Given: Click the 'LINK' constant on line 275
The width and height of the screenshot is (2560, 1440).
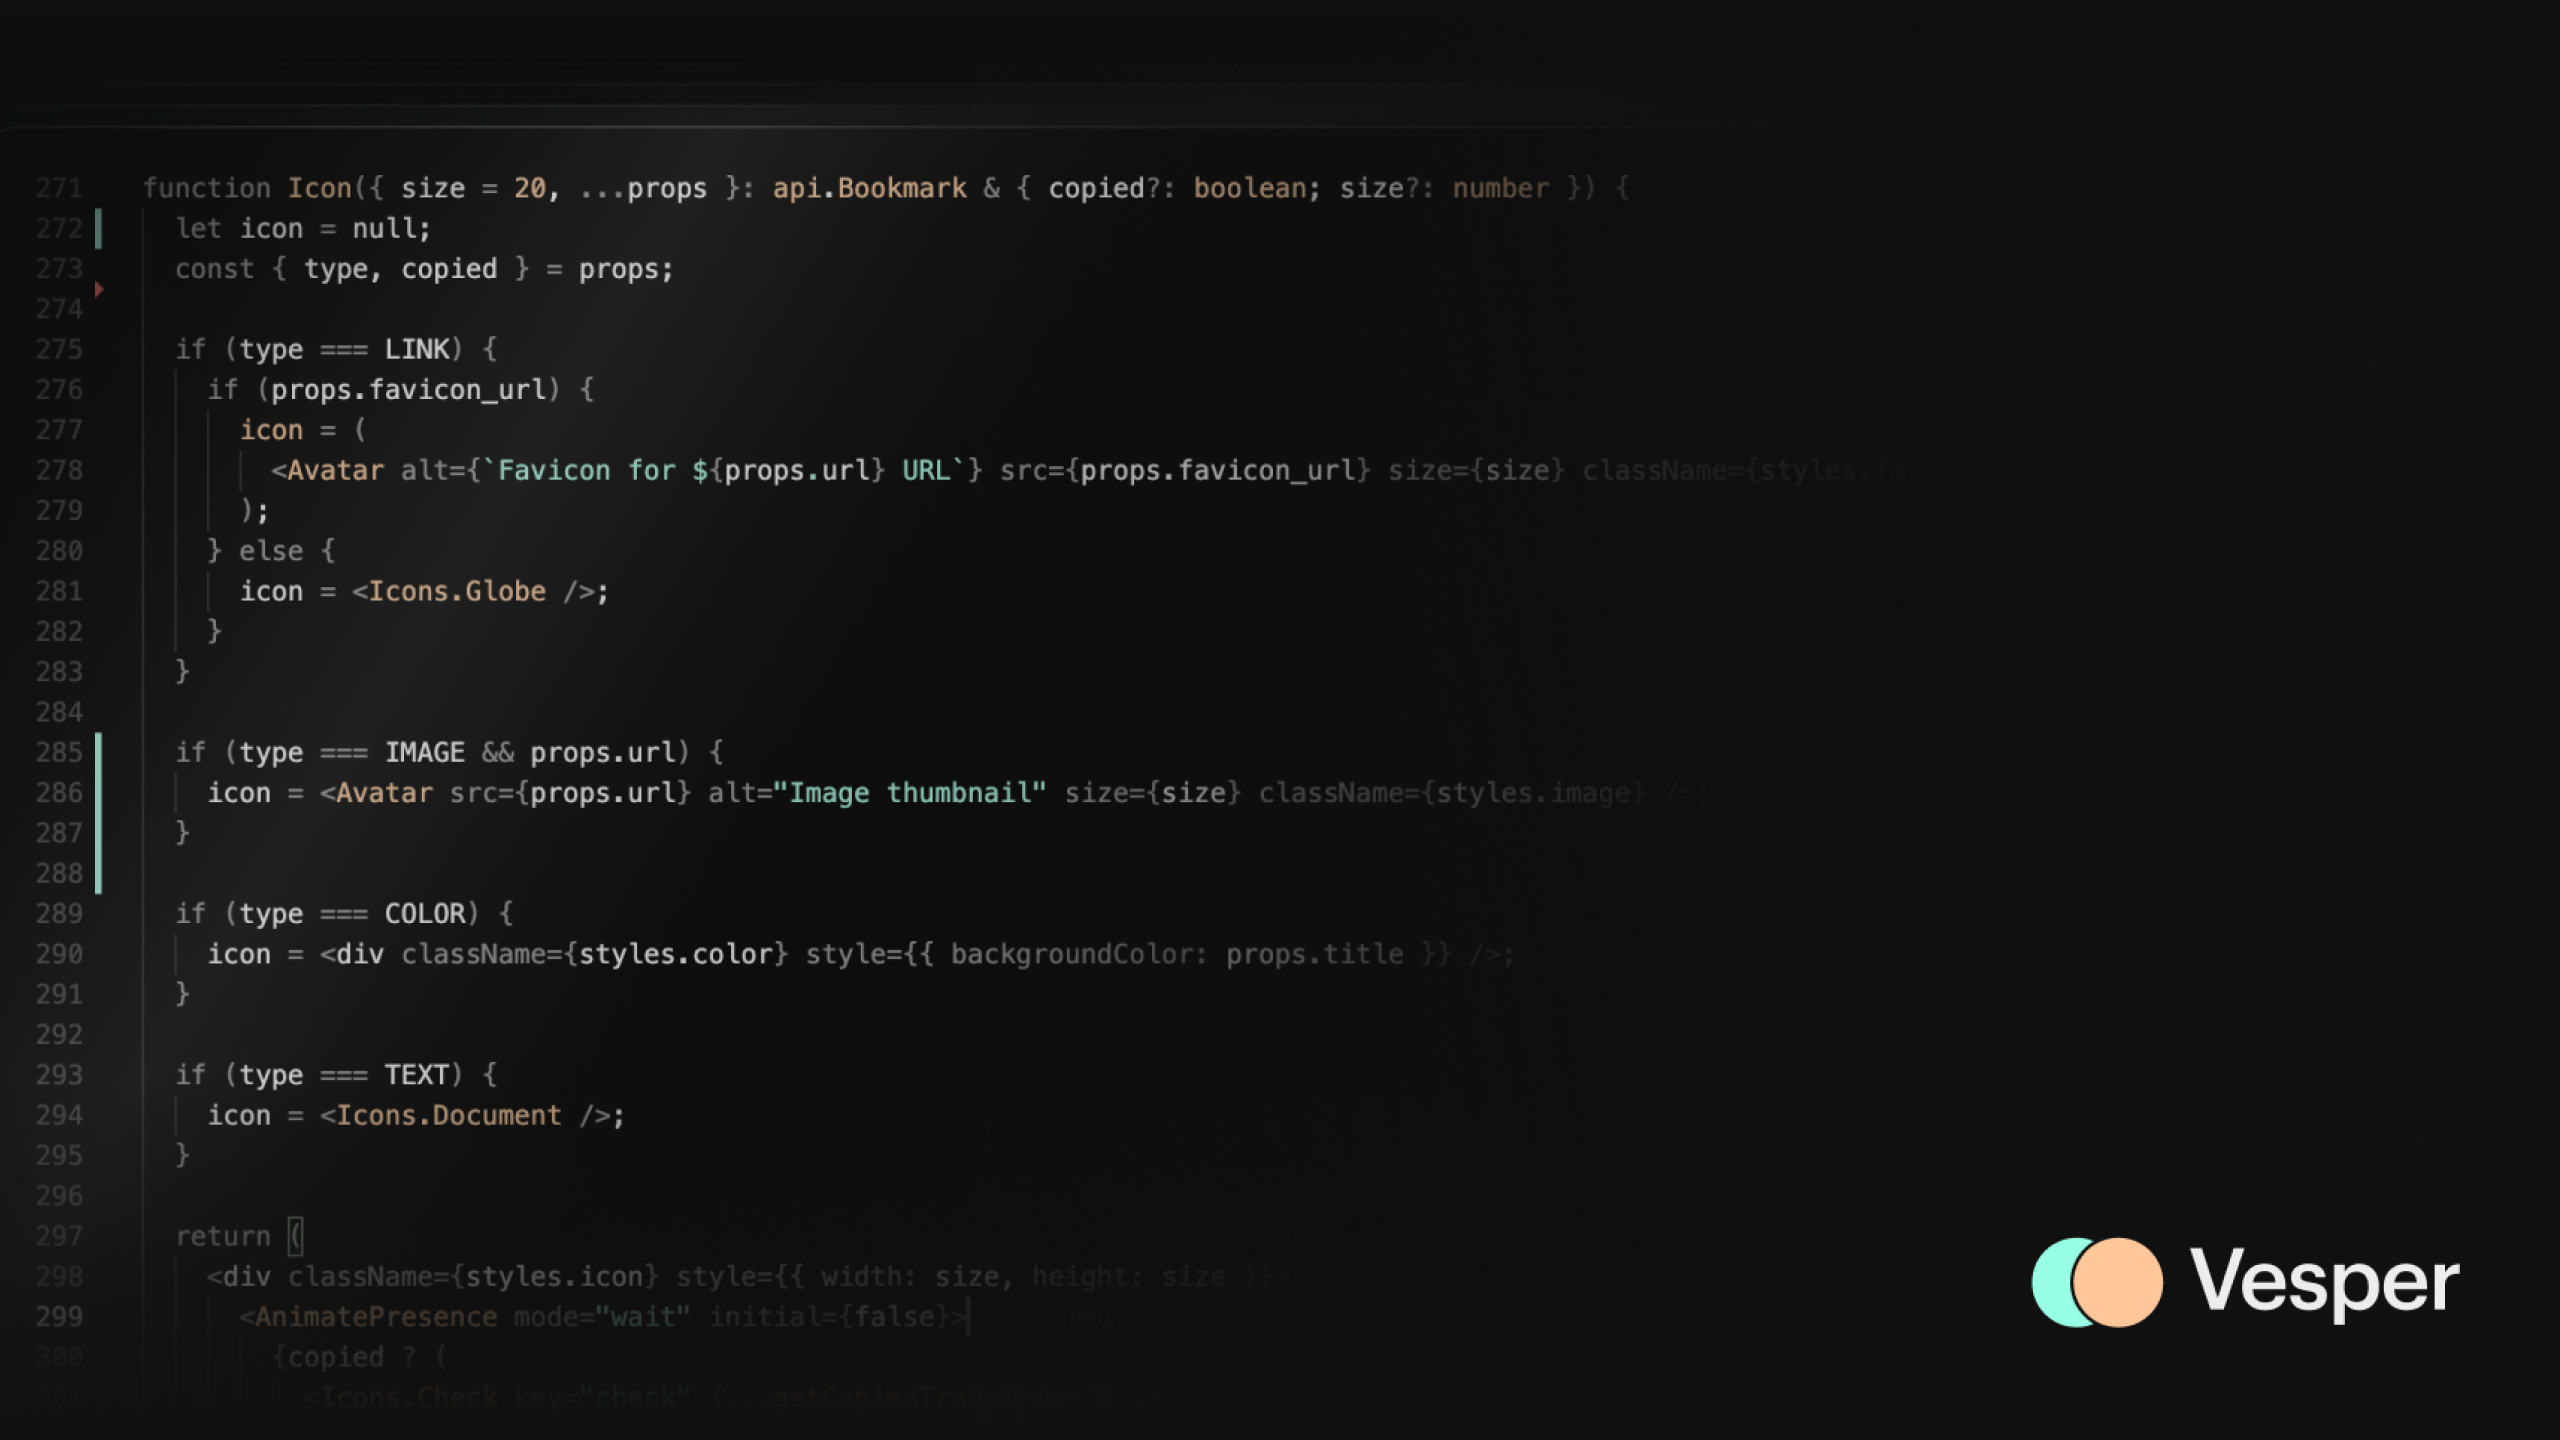Looking at the screenshot, I should click(417, 349).
